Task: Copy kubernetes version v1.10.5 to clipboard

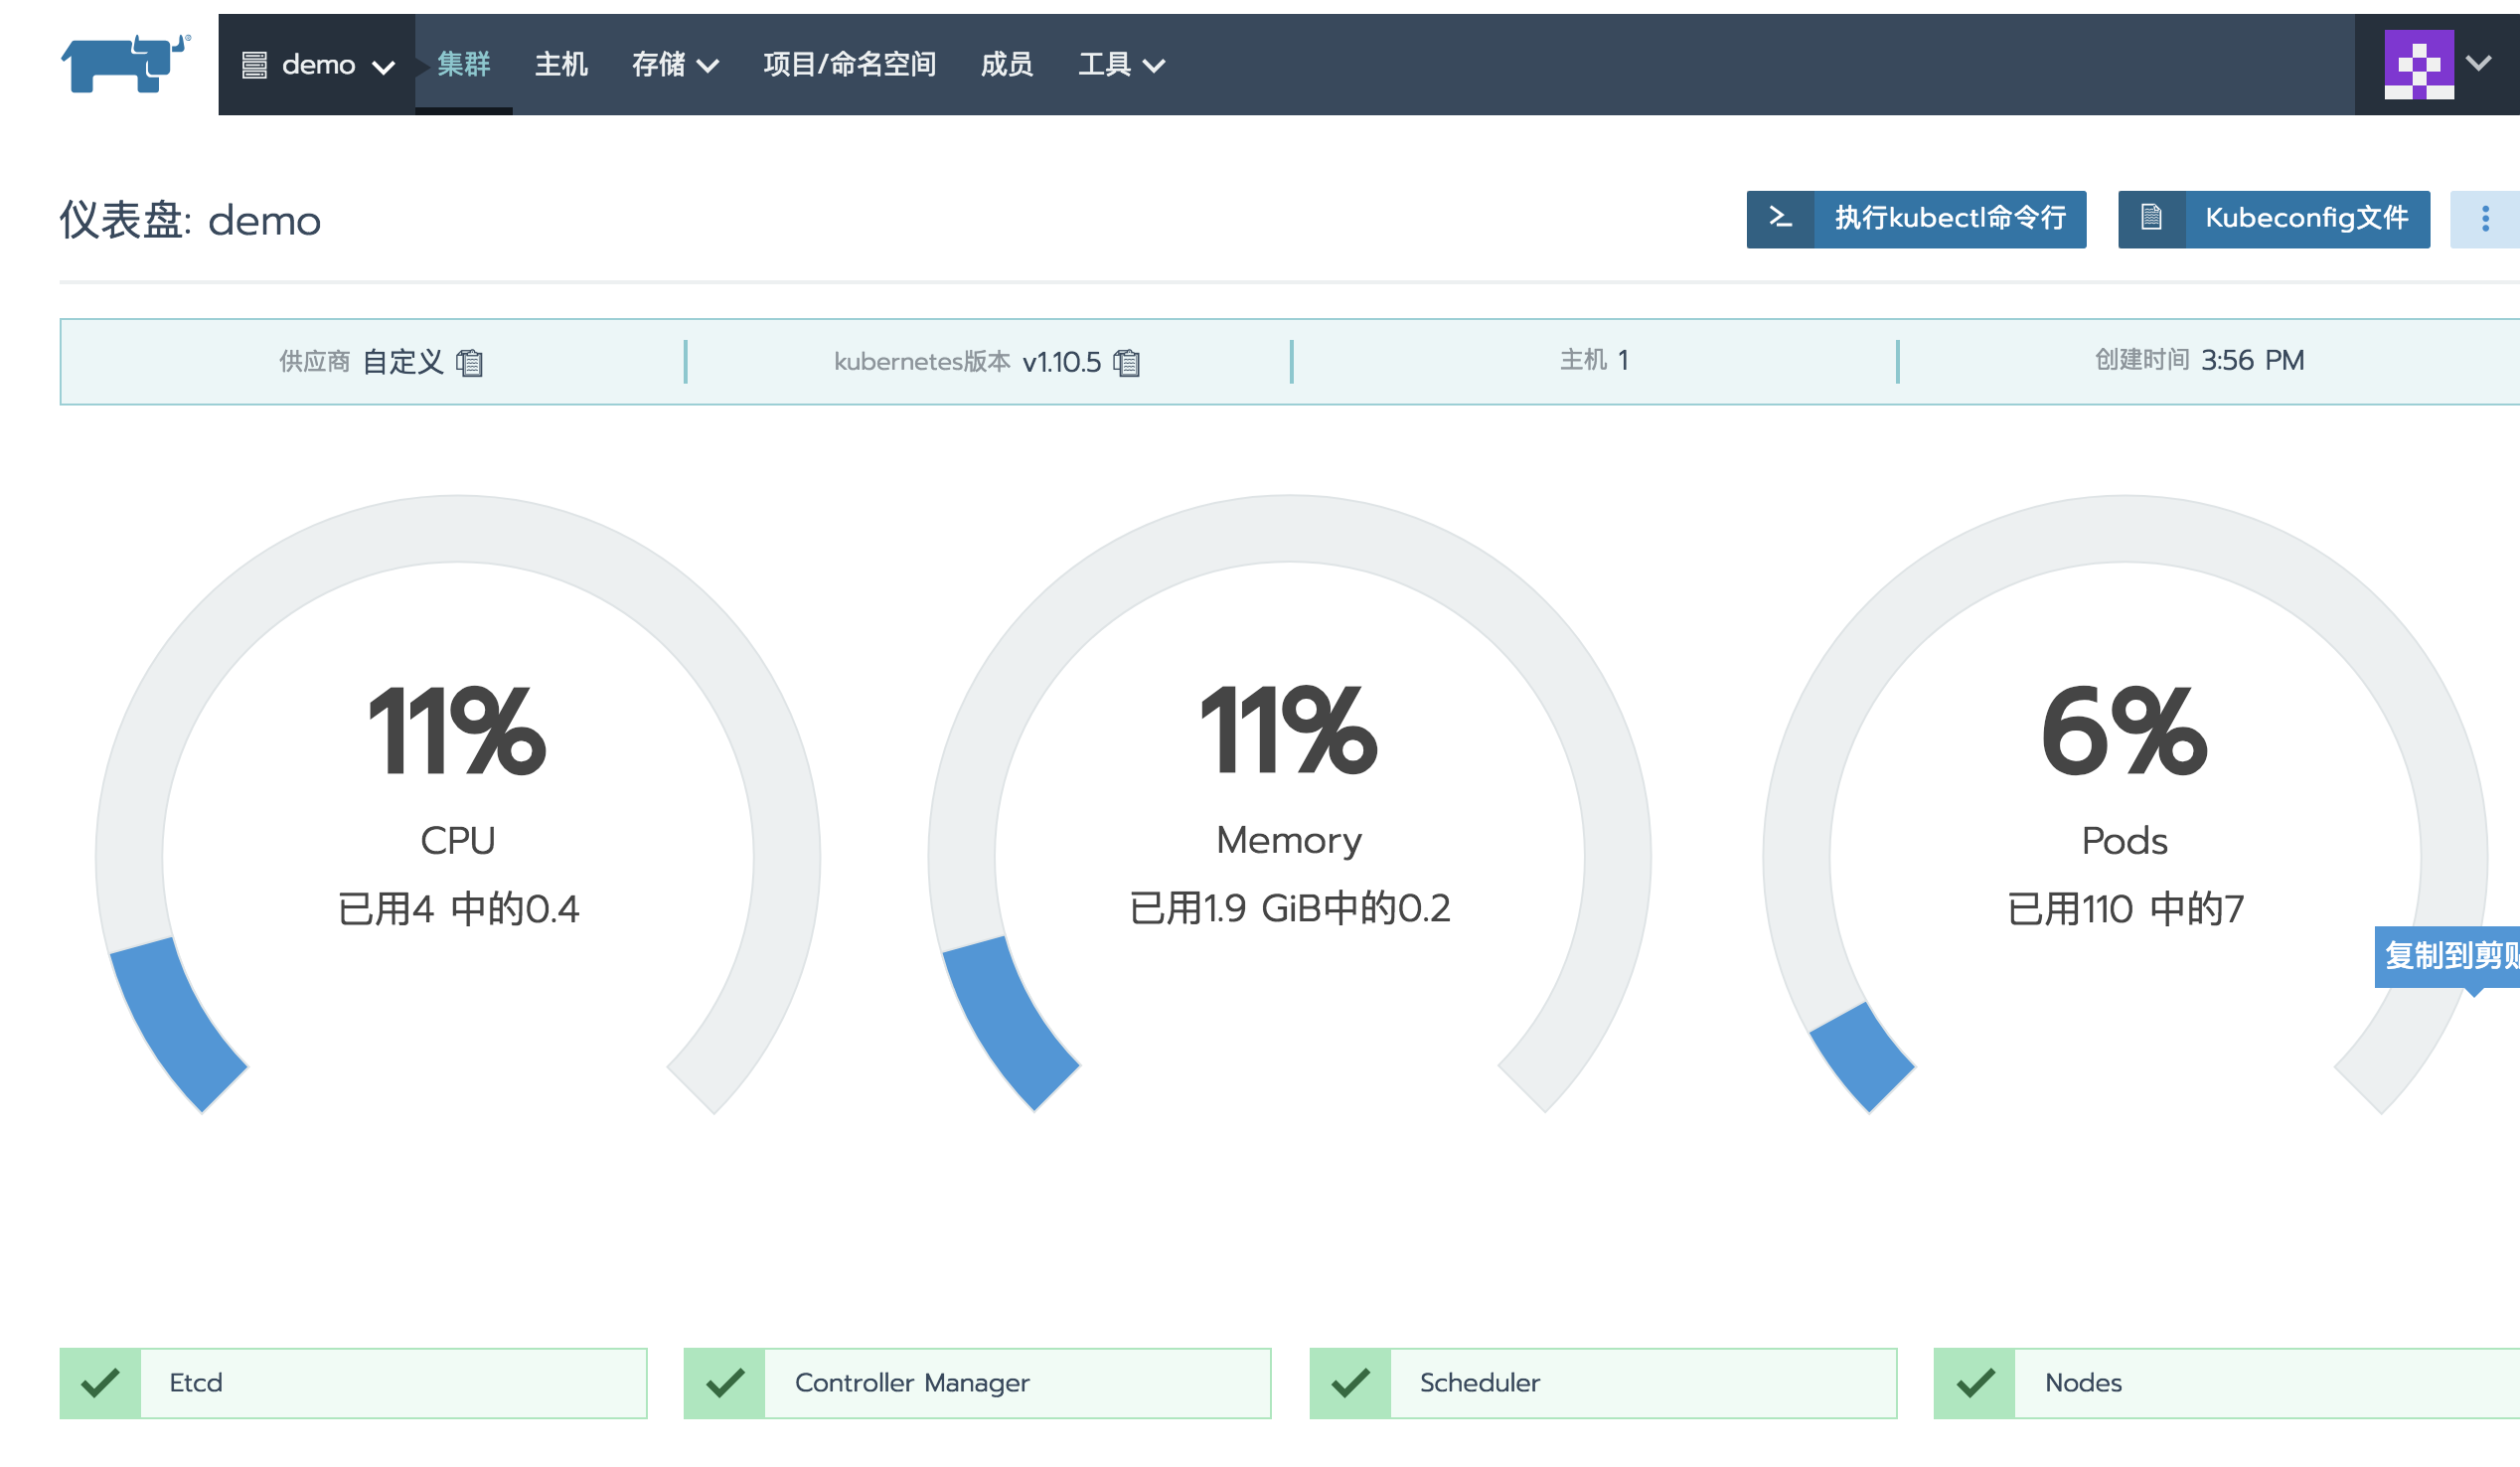Action: [1126, 362]
